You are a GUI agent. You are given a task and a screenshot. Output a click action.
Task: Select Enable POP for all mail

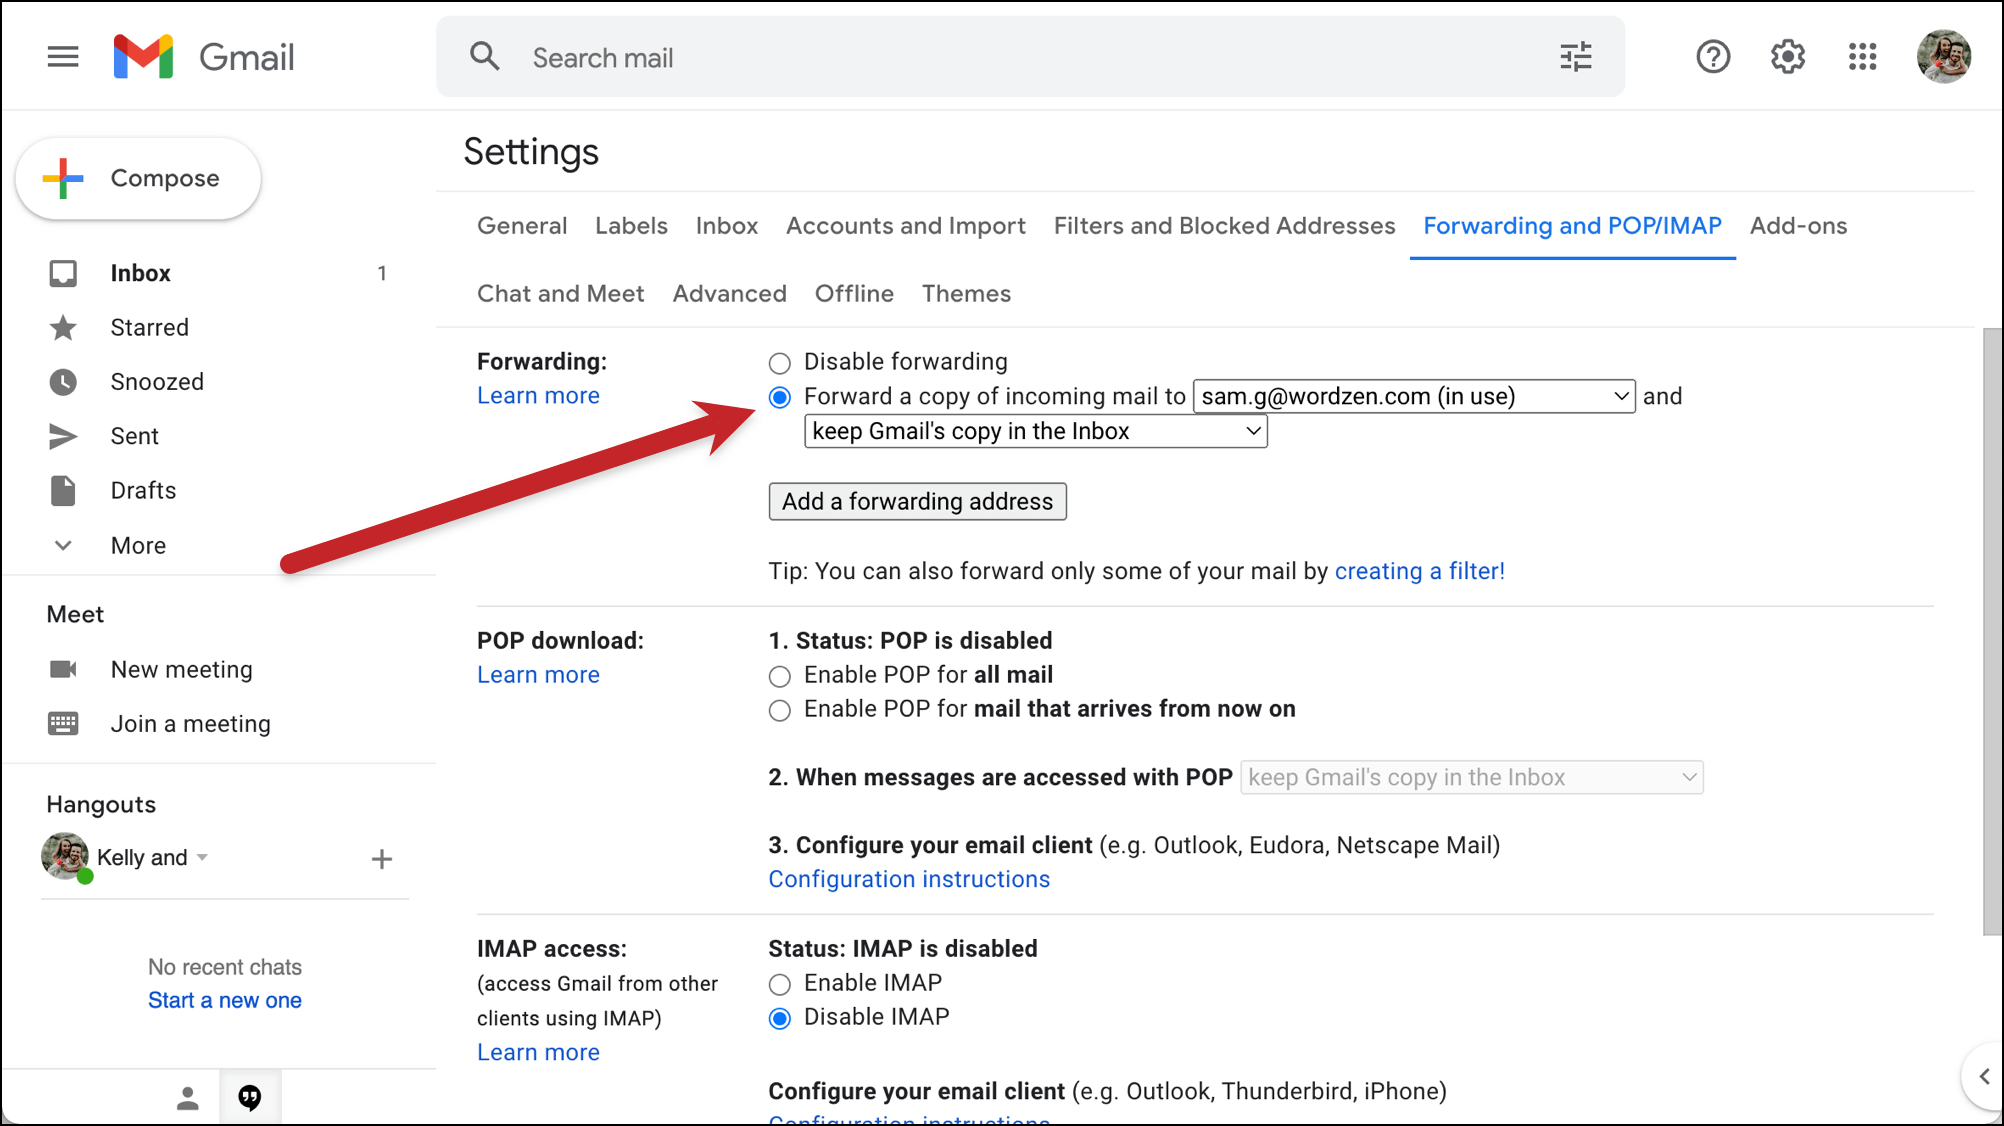(x=780, y=677)
